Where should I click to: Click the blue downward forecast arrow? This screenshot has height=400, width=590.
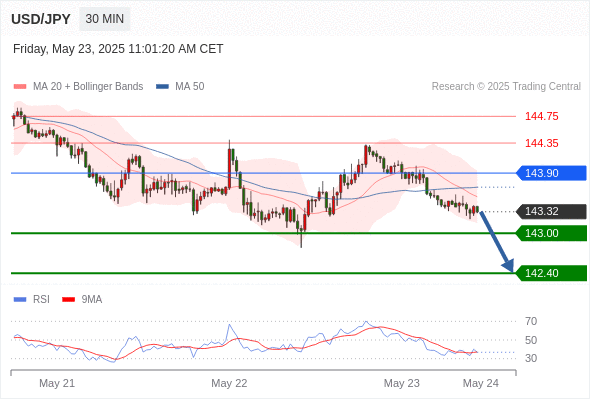tap(497, 242)
